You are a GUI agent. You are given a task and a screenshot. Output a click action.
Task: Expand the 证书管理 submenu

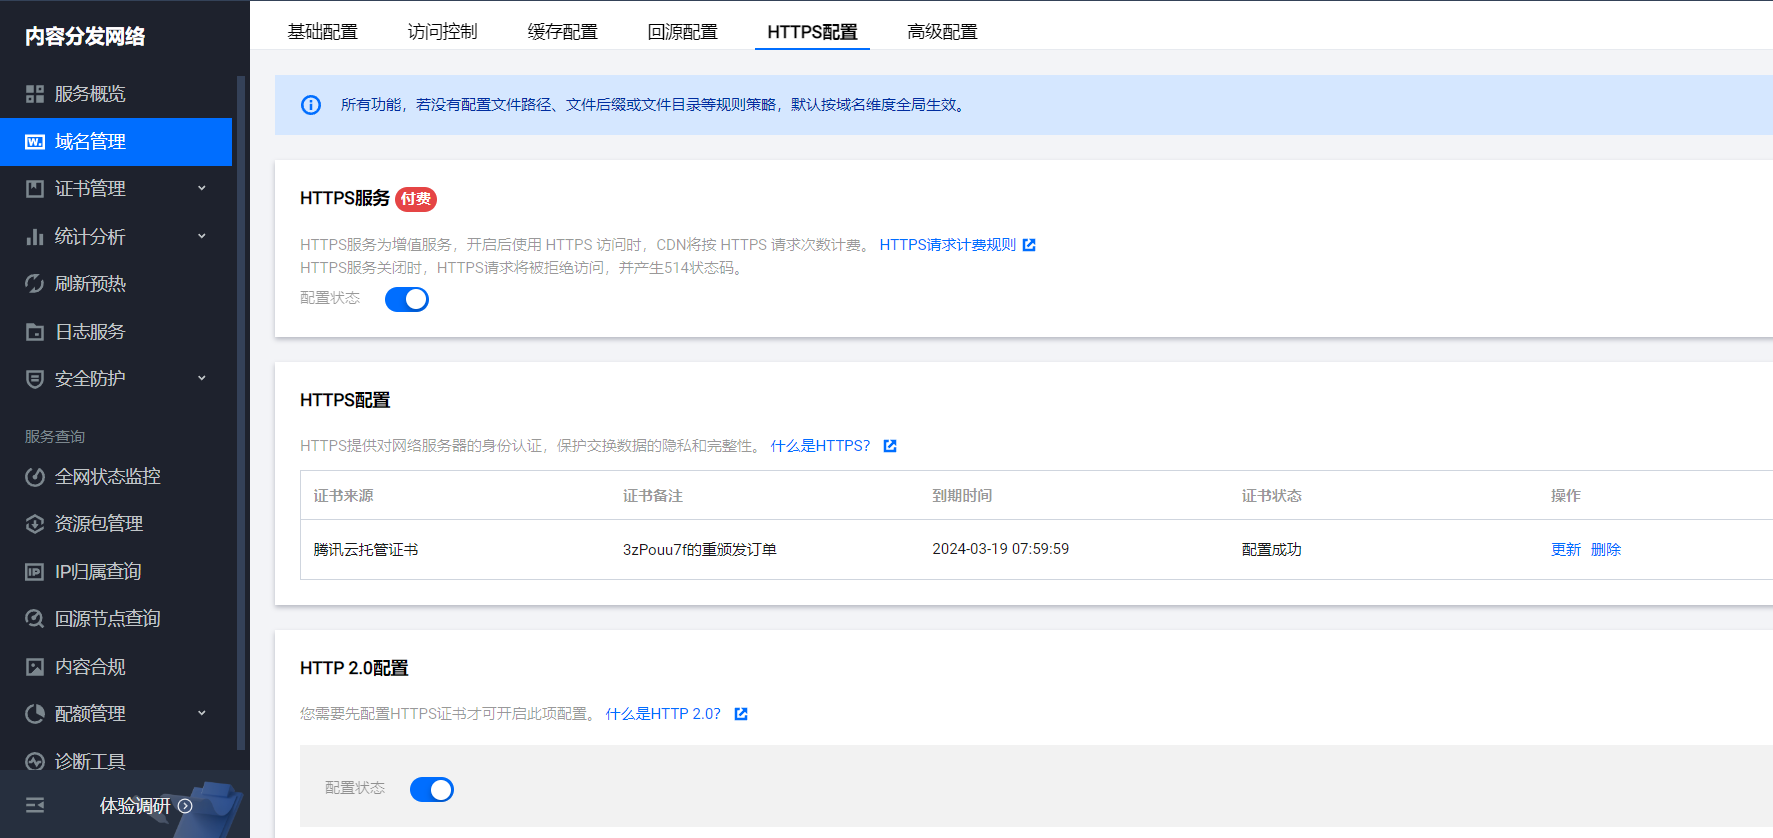(202, 188)
